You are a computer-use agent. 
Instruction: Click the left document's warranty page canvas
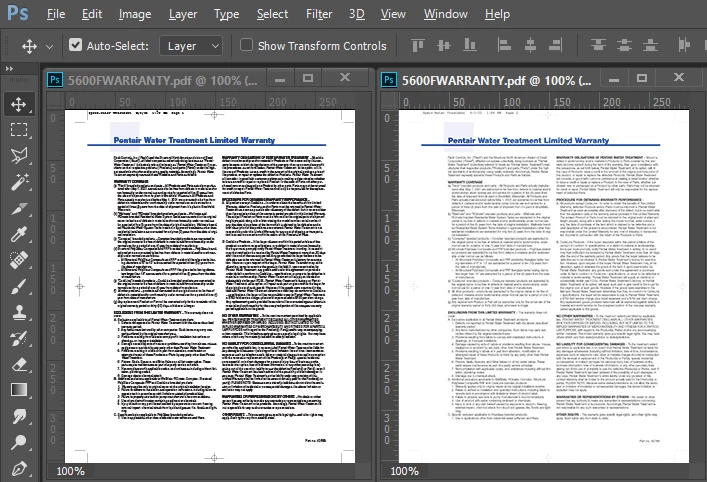click(210, 286)
